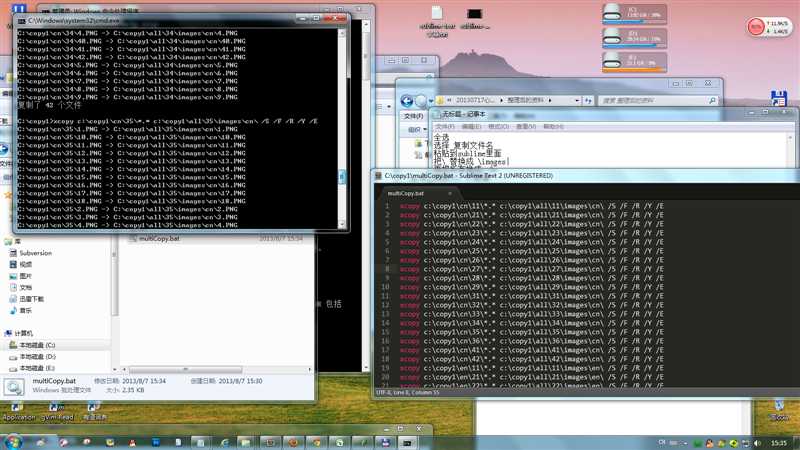Open Notepad 查看(V) menu
The width and height of the screenshot is (800, 450).
click(526, 126)
